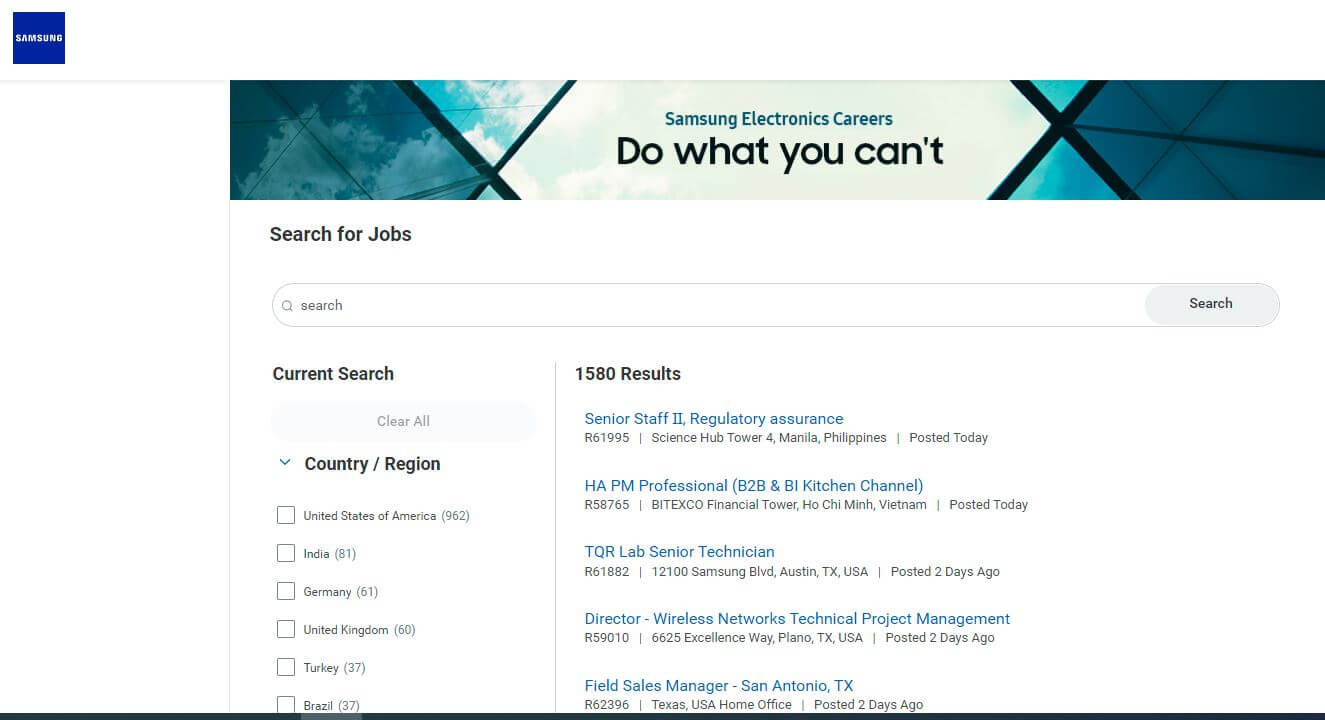Enable the India country filter
Viewport: 1325px width, 720px height.
click(286, 553)
